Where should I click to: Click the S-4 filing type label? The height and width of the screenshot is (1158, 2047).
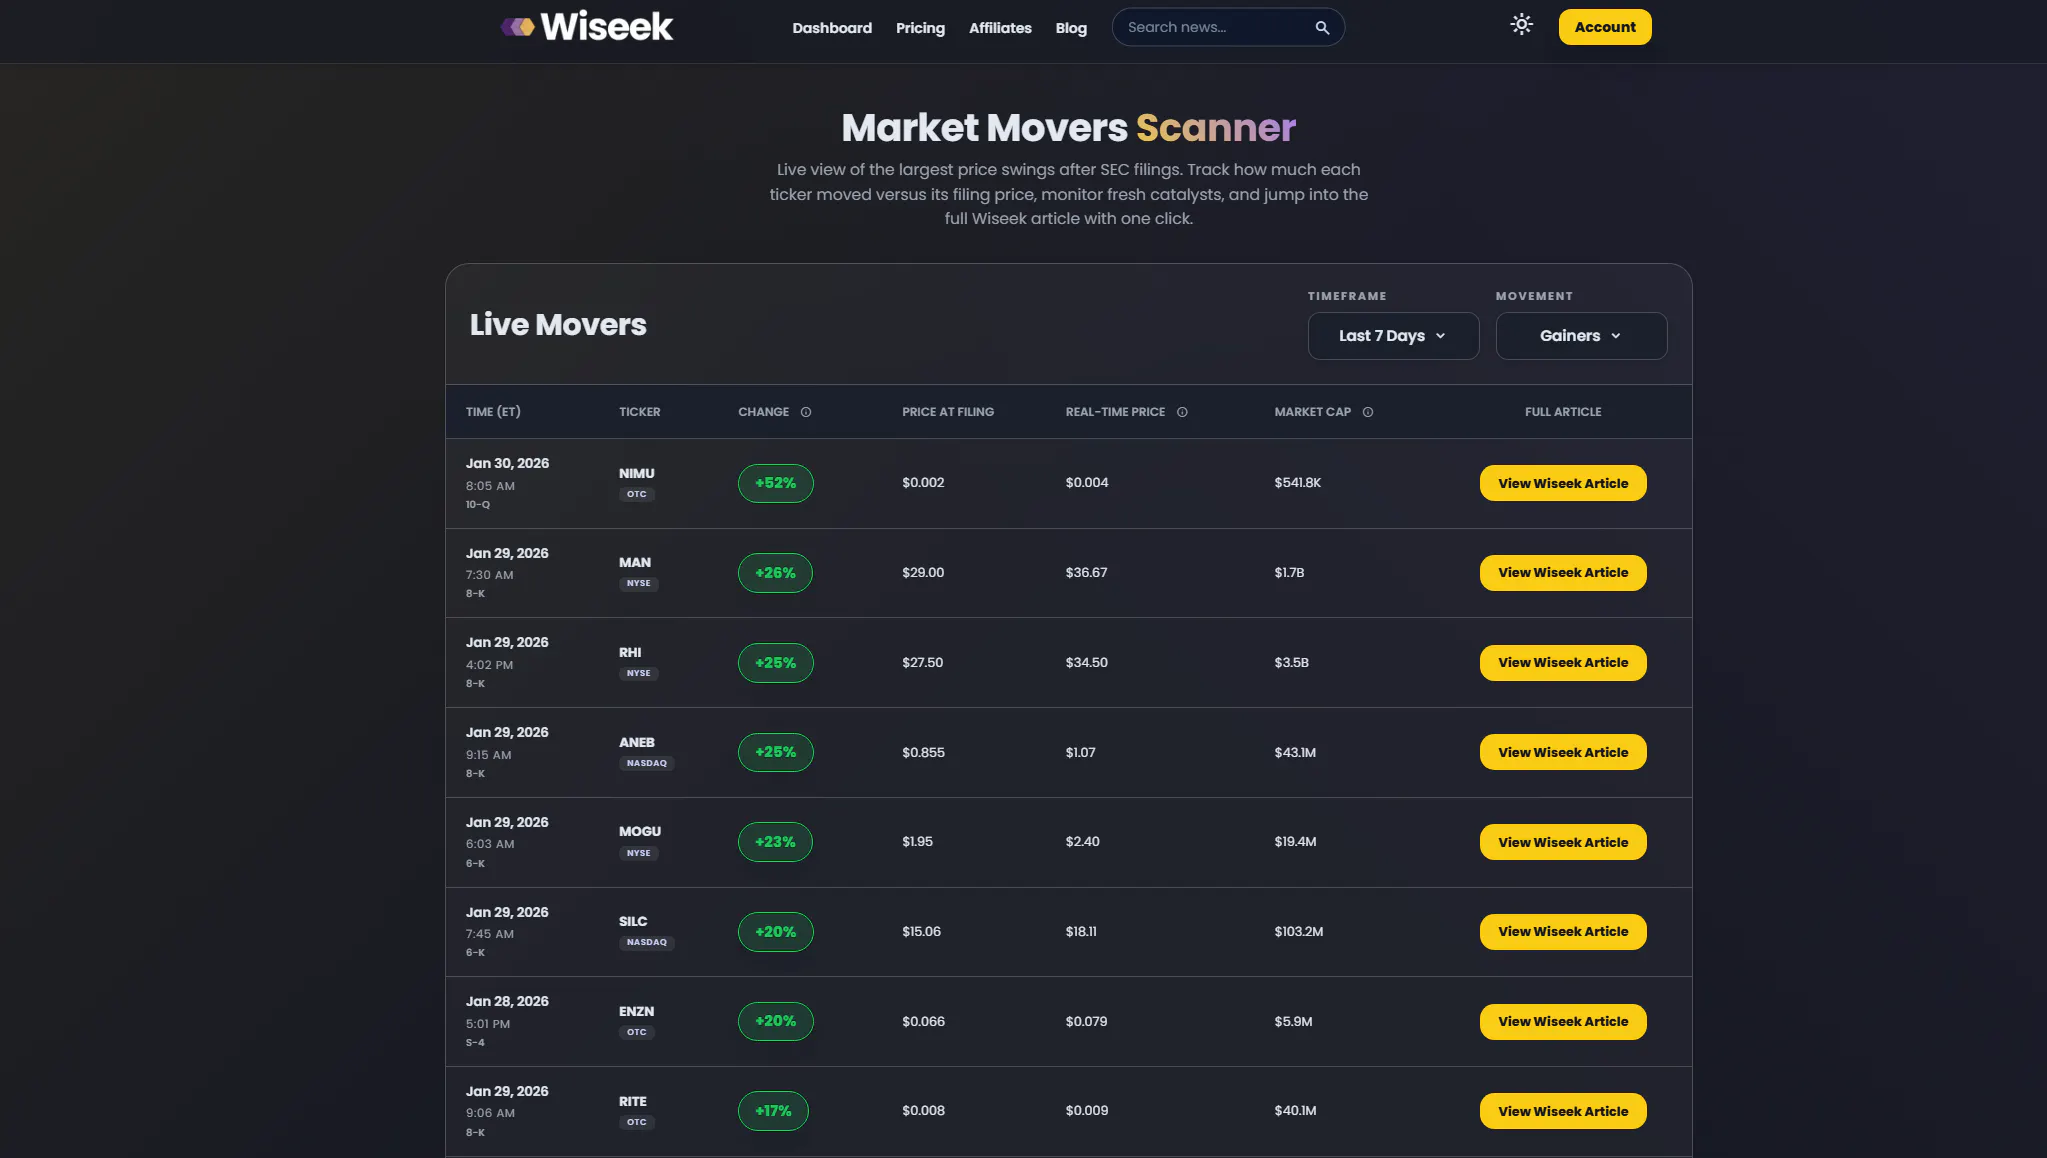[x=475, y=1043]
